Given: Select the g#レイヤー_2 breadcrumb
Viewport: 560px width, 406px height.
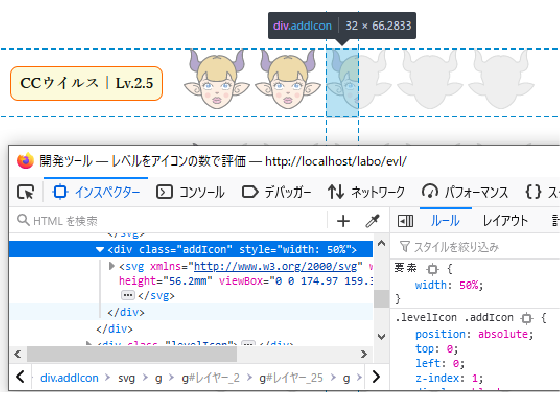Looking at the screenshot, I should [x=211, y=378].
